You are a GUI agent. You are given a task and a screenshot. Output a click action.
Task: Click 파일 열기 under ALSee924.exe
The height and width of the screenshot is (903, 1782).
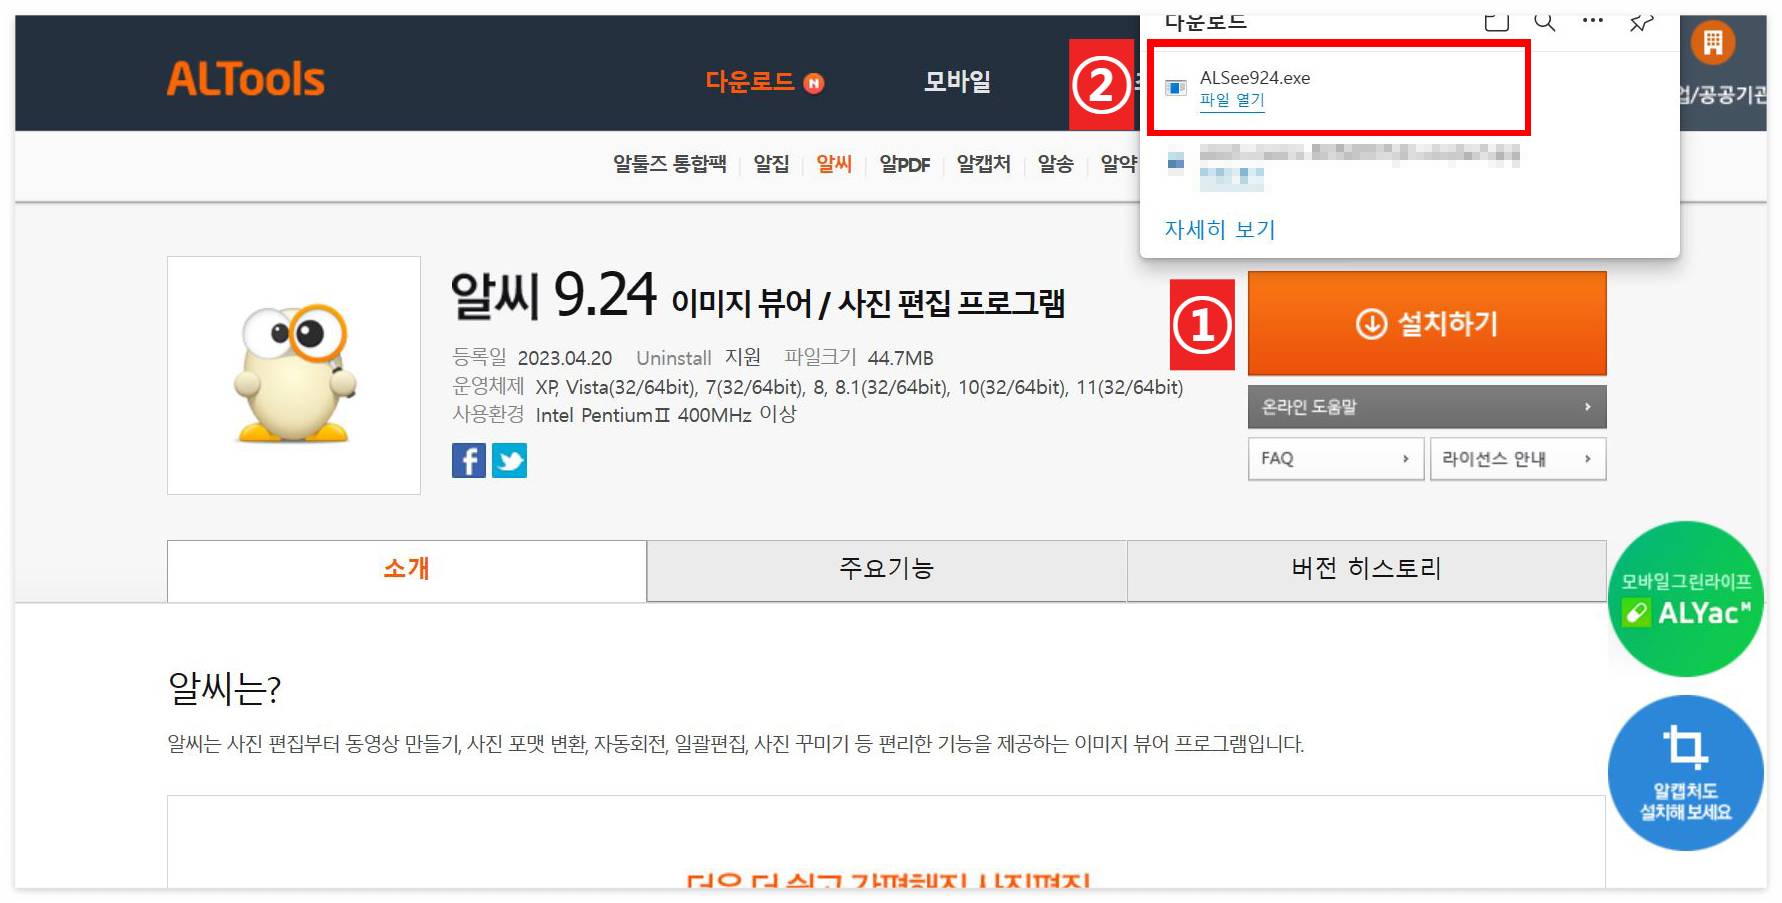(x=1232, y=100)
